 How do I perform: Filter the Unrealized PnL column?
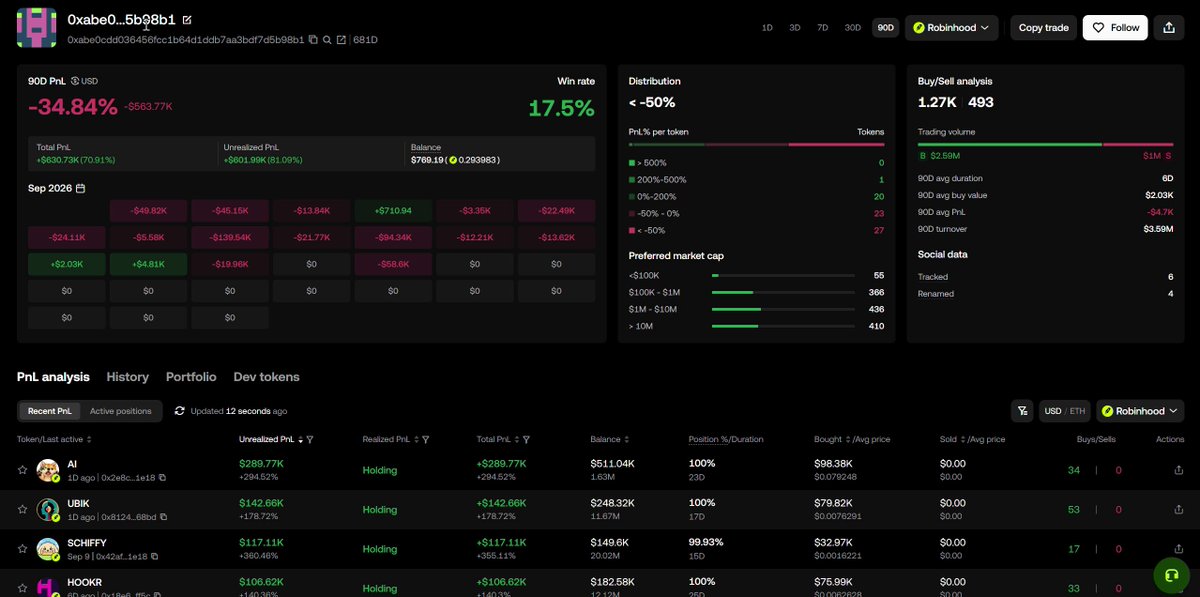pyautogui.click(x=310, y=439)
